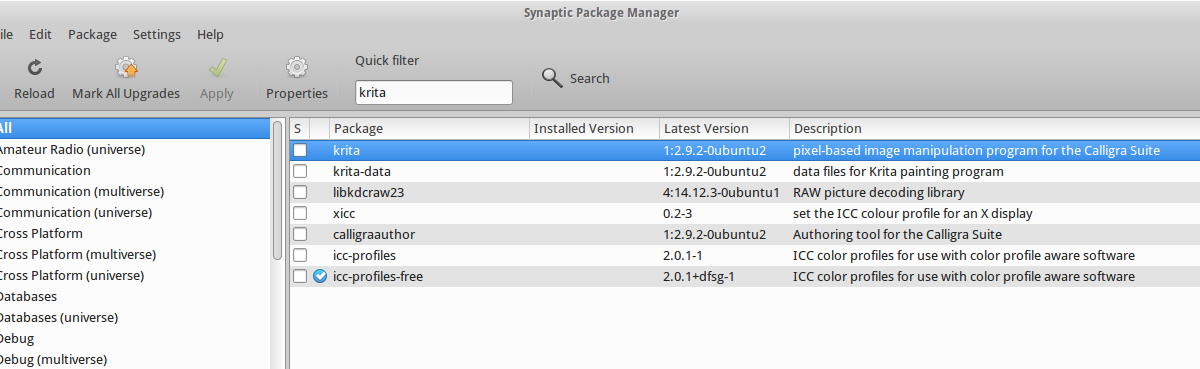Click the Mark All Upgrades icon
The image size is (1200, 369).
click(x=126, y=68)
